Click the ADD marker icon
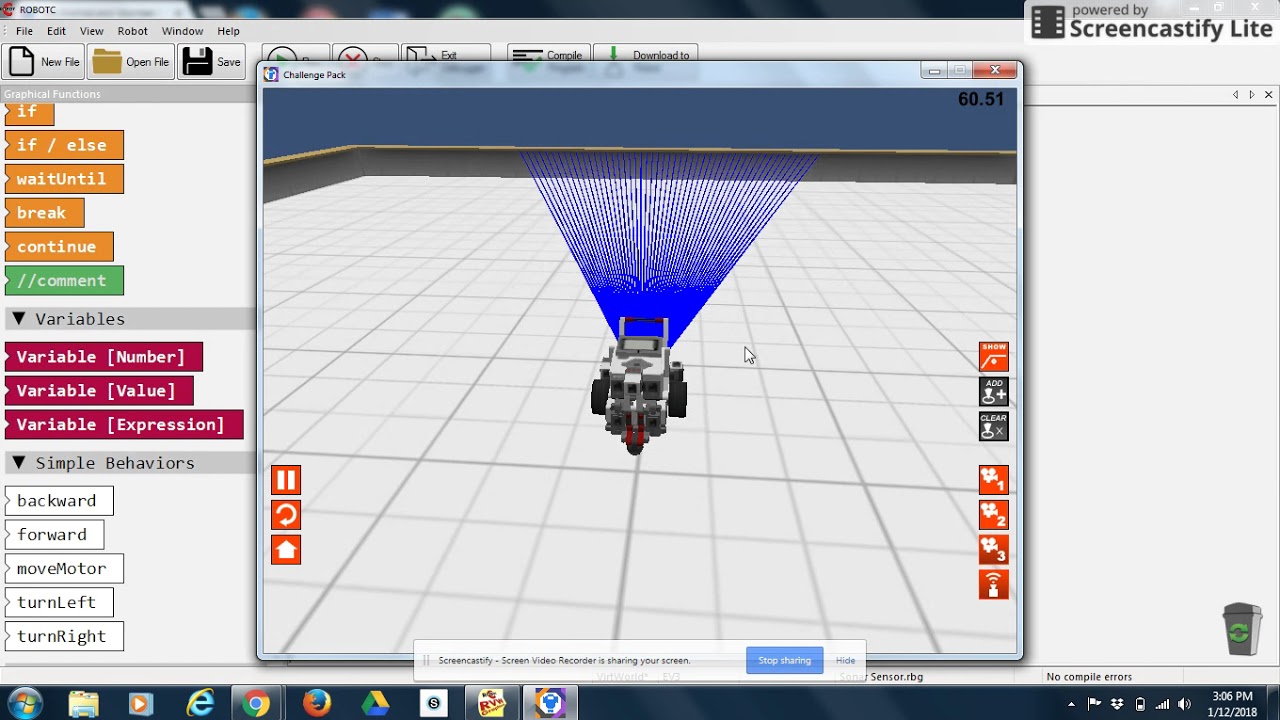The height and width of the screenshot is (720, 1280). 993,392
